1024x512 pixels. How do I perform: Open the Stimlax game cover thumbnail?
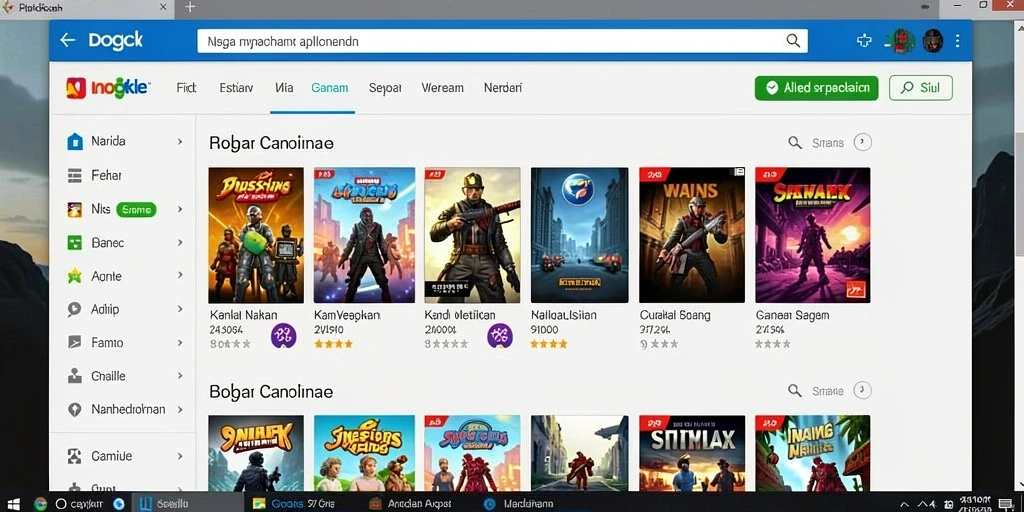(692, 453)
